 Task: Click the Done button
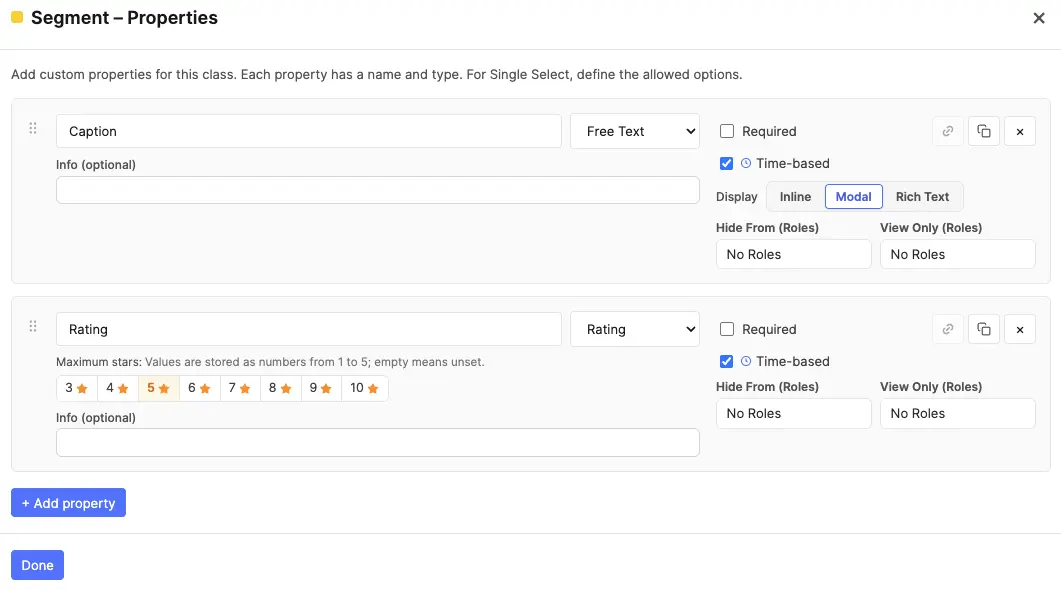[x=37, y=565]
